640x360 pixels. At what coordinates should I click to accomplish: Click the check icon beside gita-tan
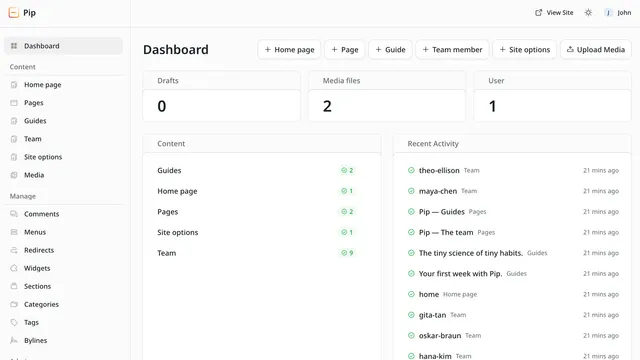pyautogui.click(x=411, y=315)
